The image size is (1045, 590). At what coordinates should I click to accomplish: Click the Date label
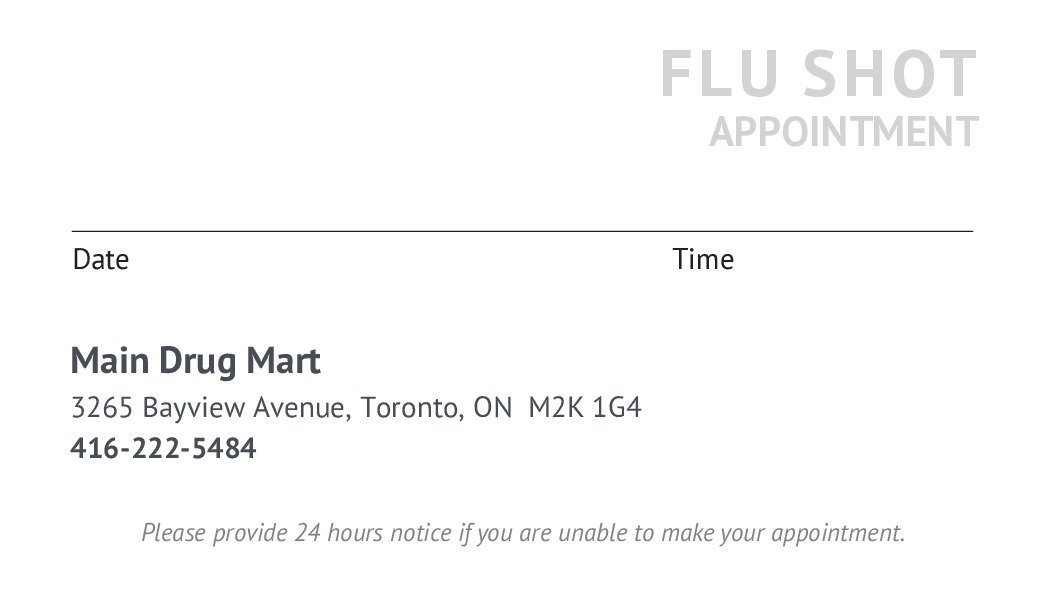(101, 260)
